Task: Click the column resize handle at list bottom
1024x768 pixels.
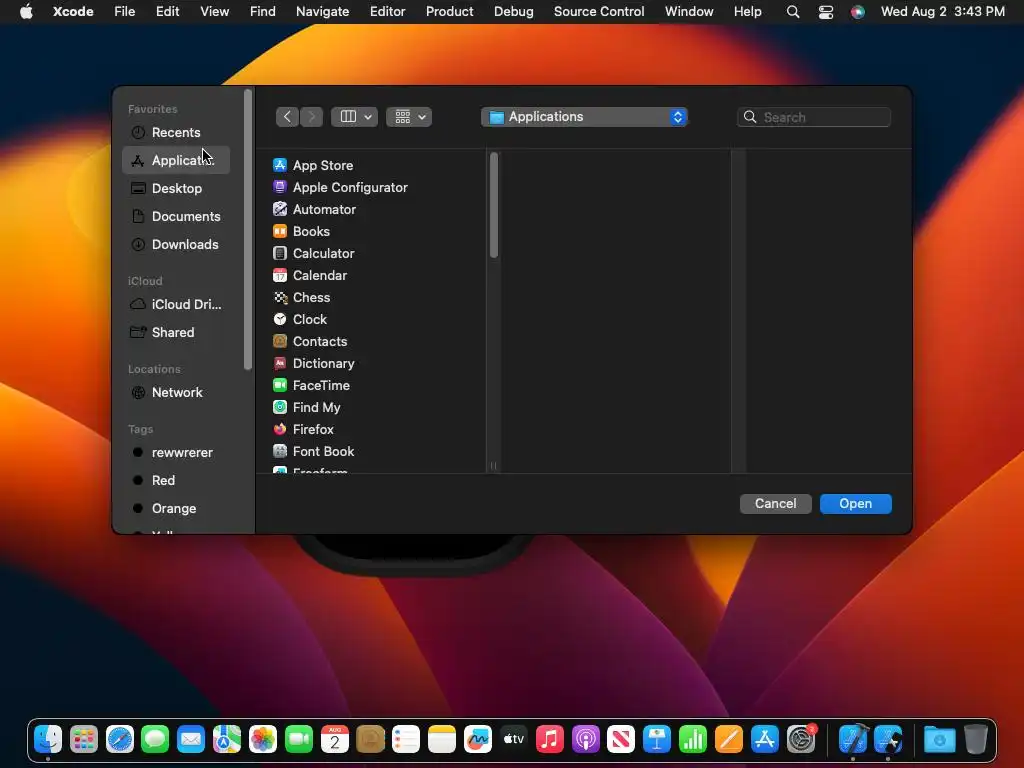Action: click(x=494, y=466)
